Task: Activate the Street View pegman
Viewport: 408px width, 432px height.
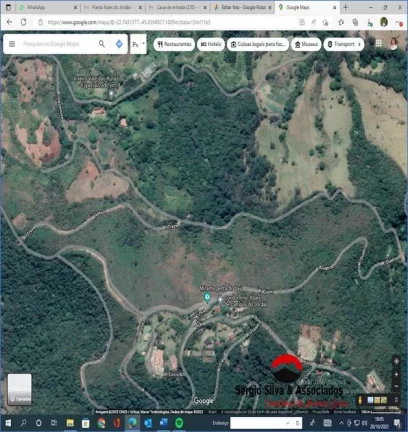Action: pyautogui.click(x=360, y=400)
